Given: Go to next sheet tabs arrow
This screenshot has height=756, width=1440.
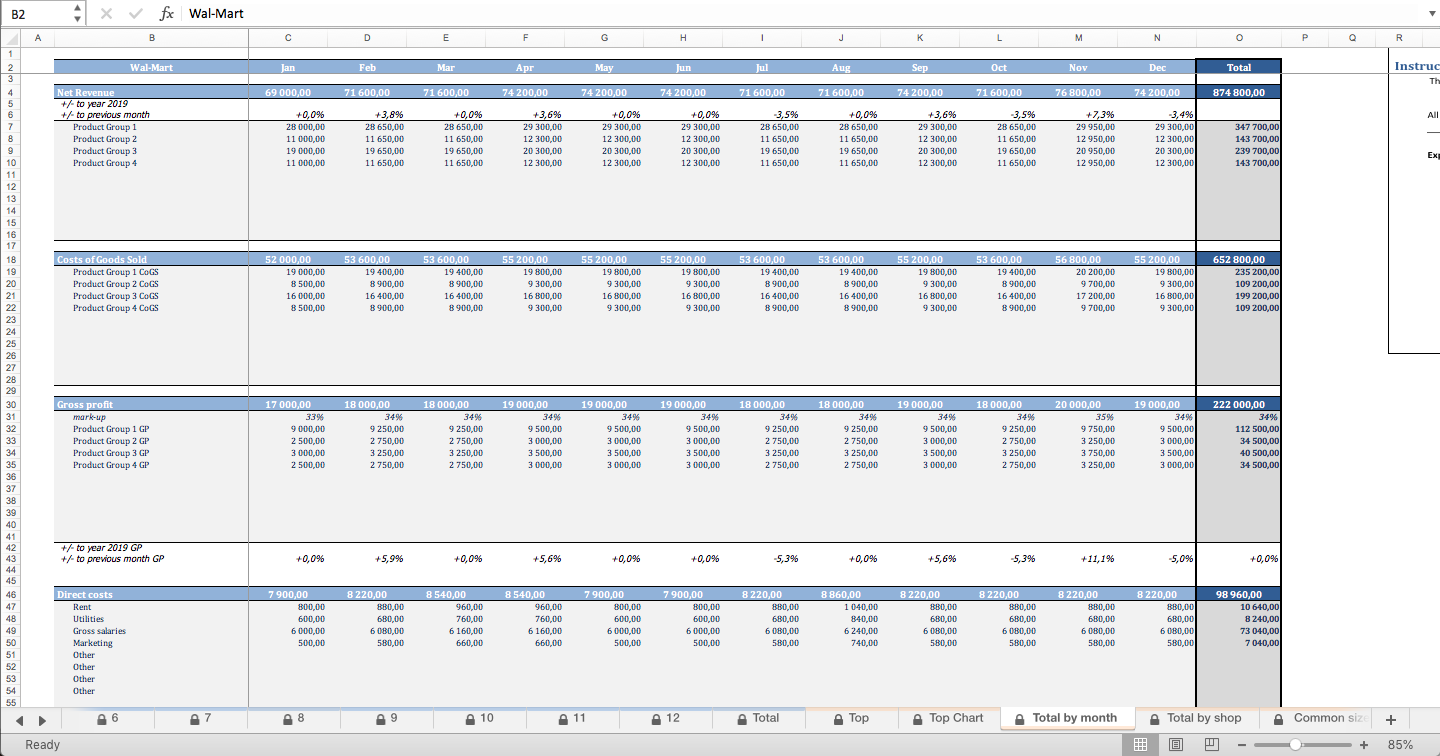Looking at the screenshot, I should (x=42, y=719).
